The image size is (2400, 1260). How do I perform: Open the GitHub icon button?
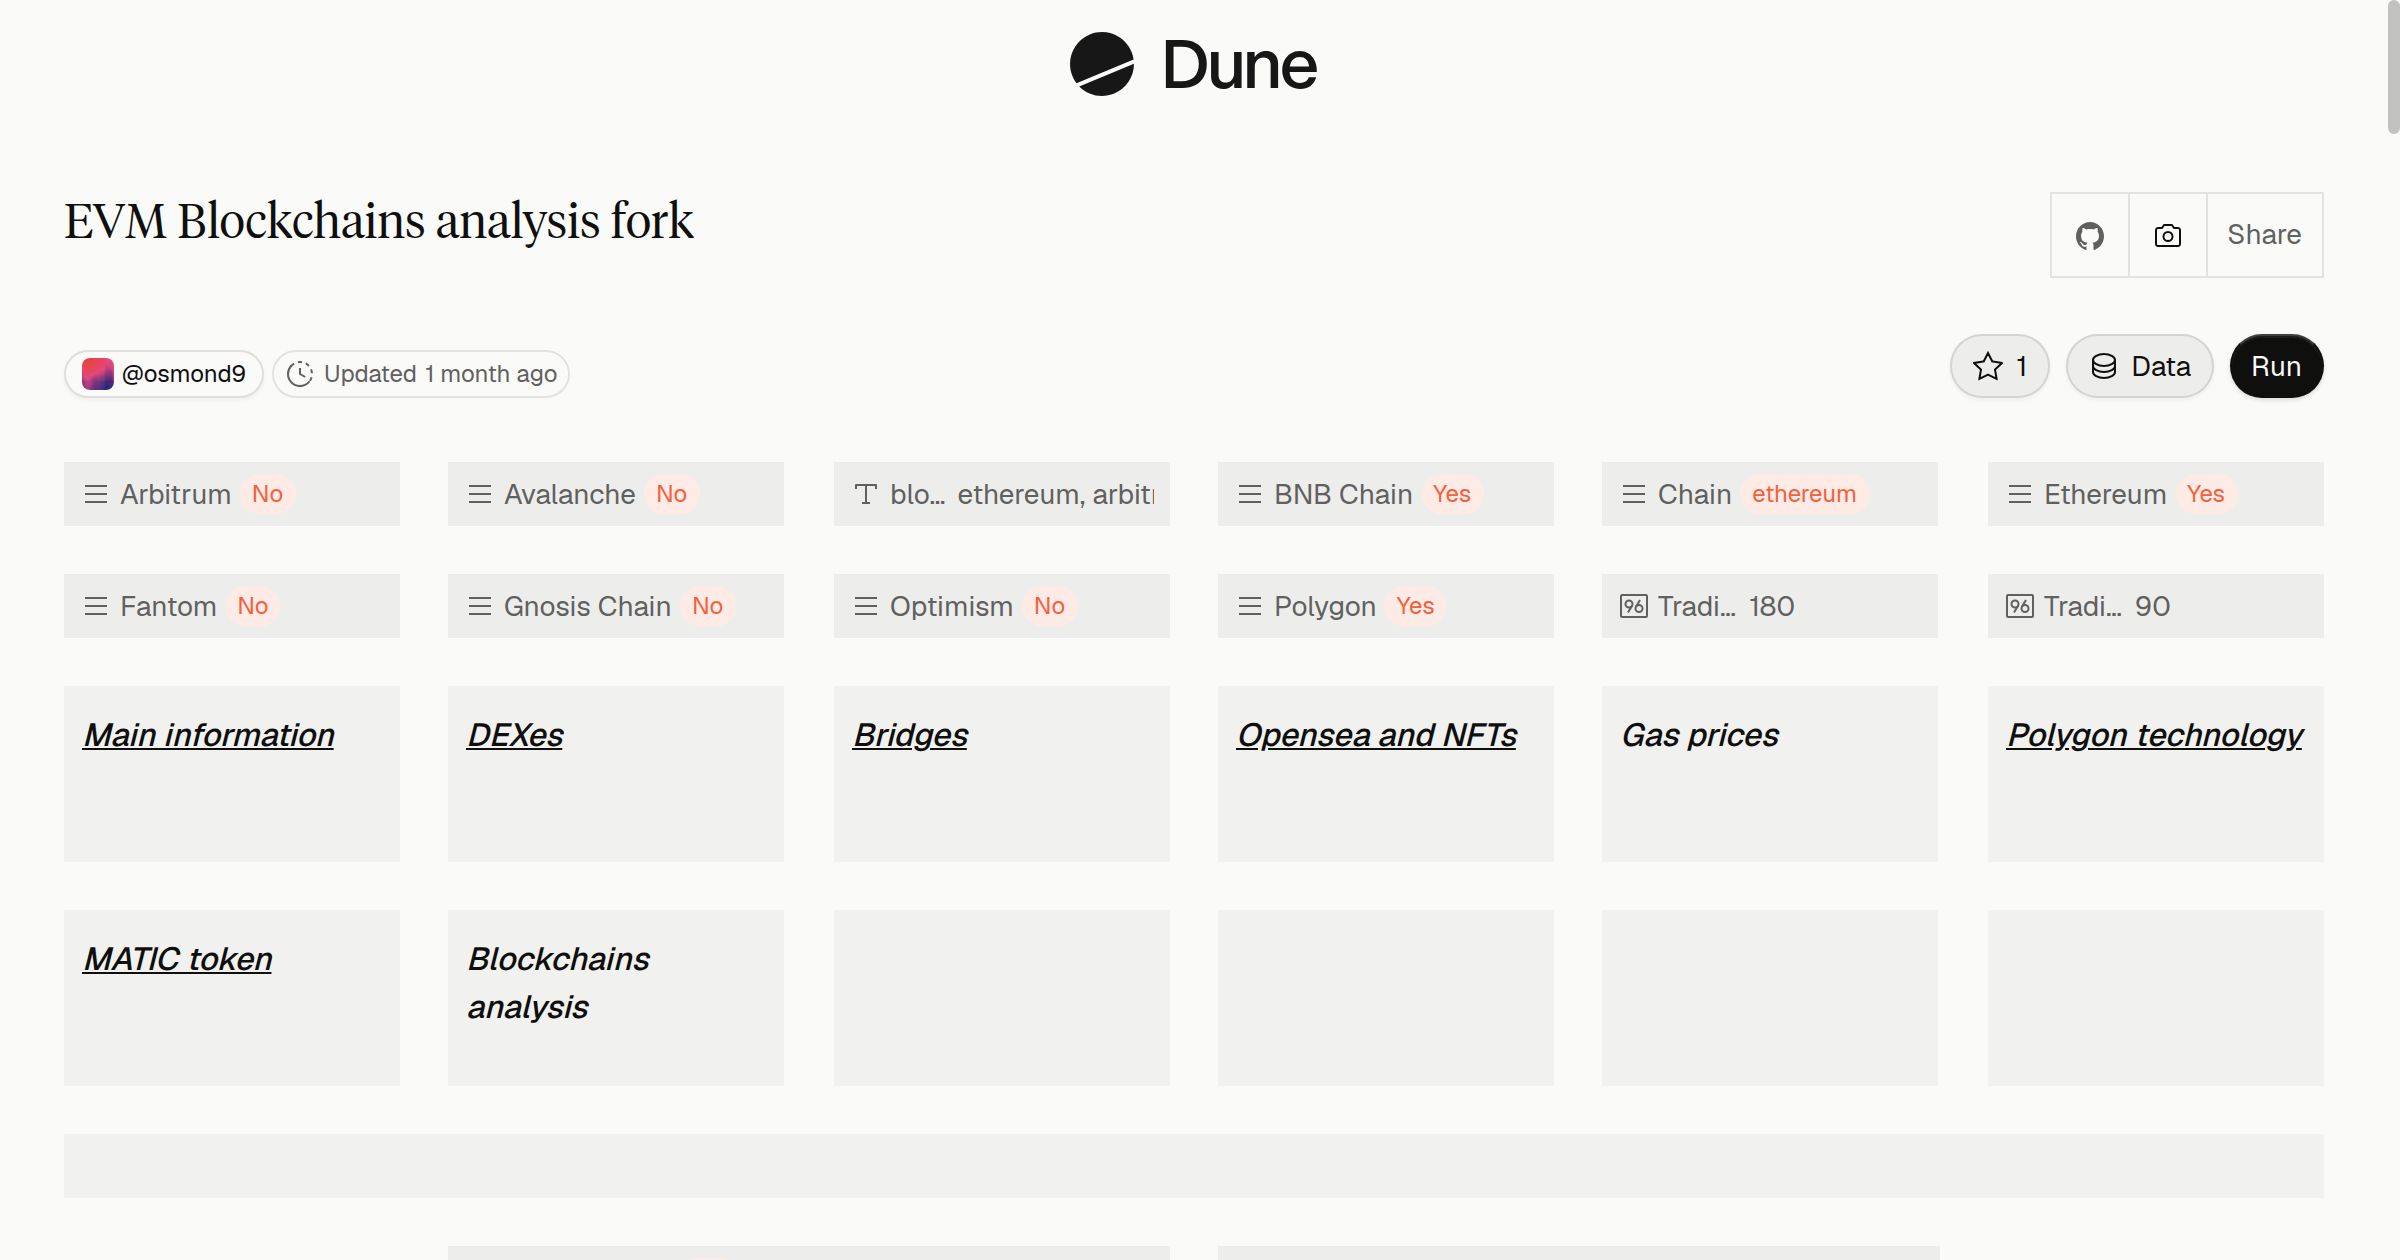2090,235
